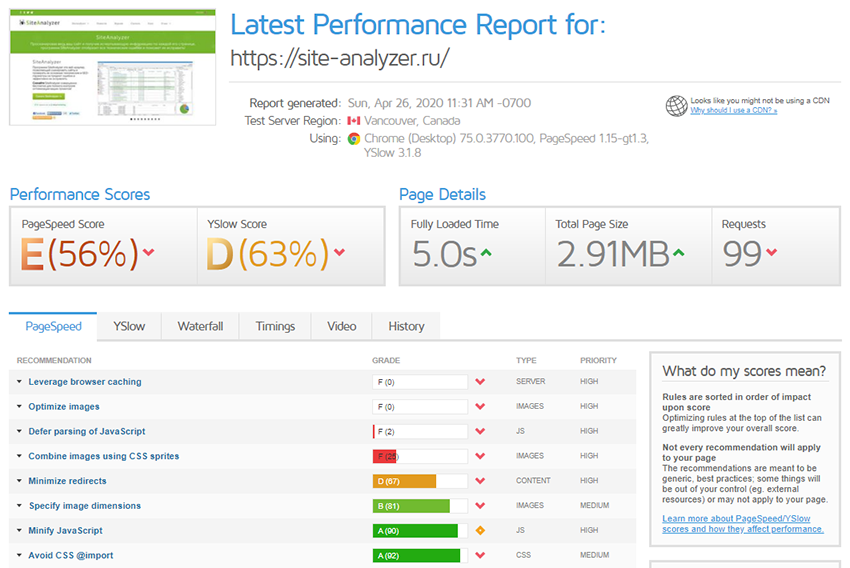This screenshot has width=850, height=568.
Task: Select the PageSpeed tab
Action: tap(53, 326)
